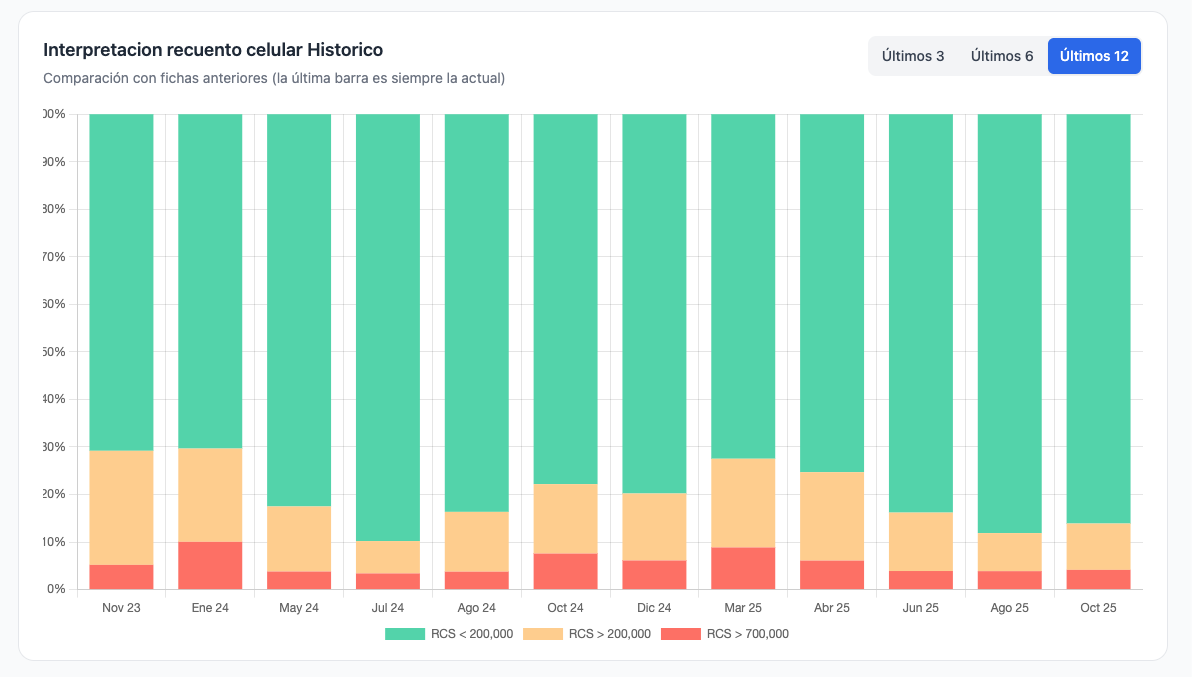Click the orange segment of Nov 23 bar
Image resolution: width=1192 pixels, height=677 pixels.
point(122,508)
